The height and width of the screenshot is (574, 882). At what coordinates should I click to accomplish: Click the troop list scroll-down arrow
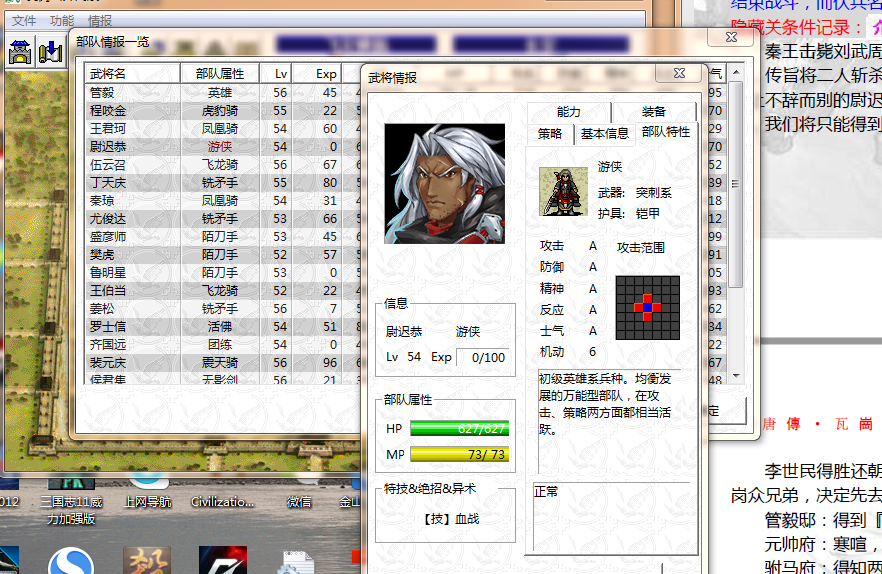[736, 376]
